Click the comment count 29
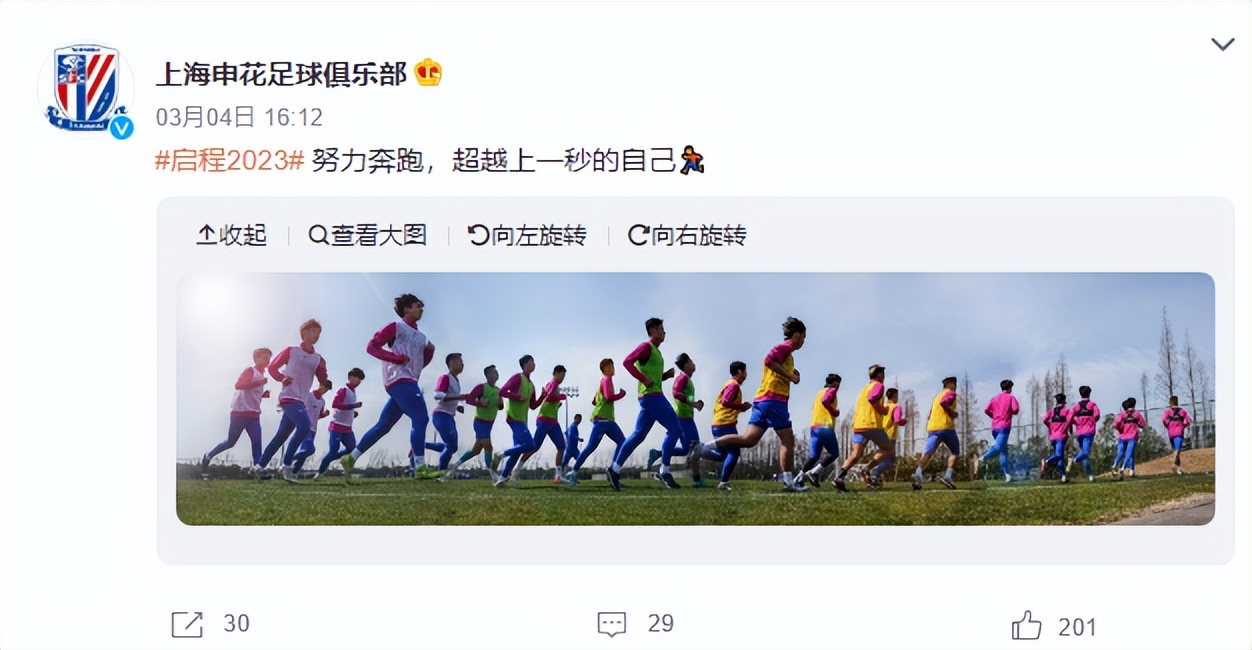The height and width of the screenshot is (650, 1252). pyautogui.click(x=660, y=624)
